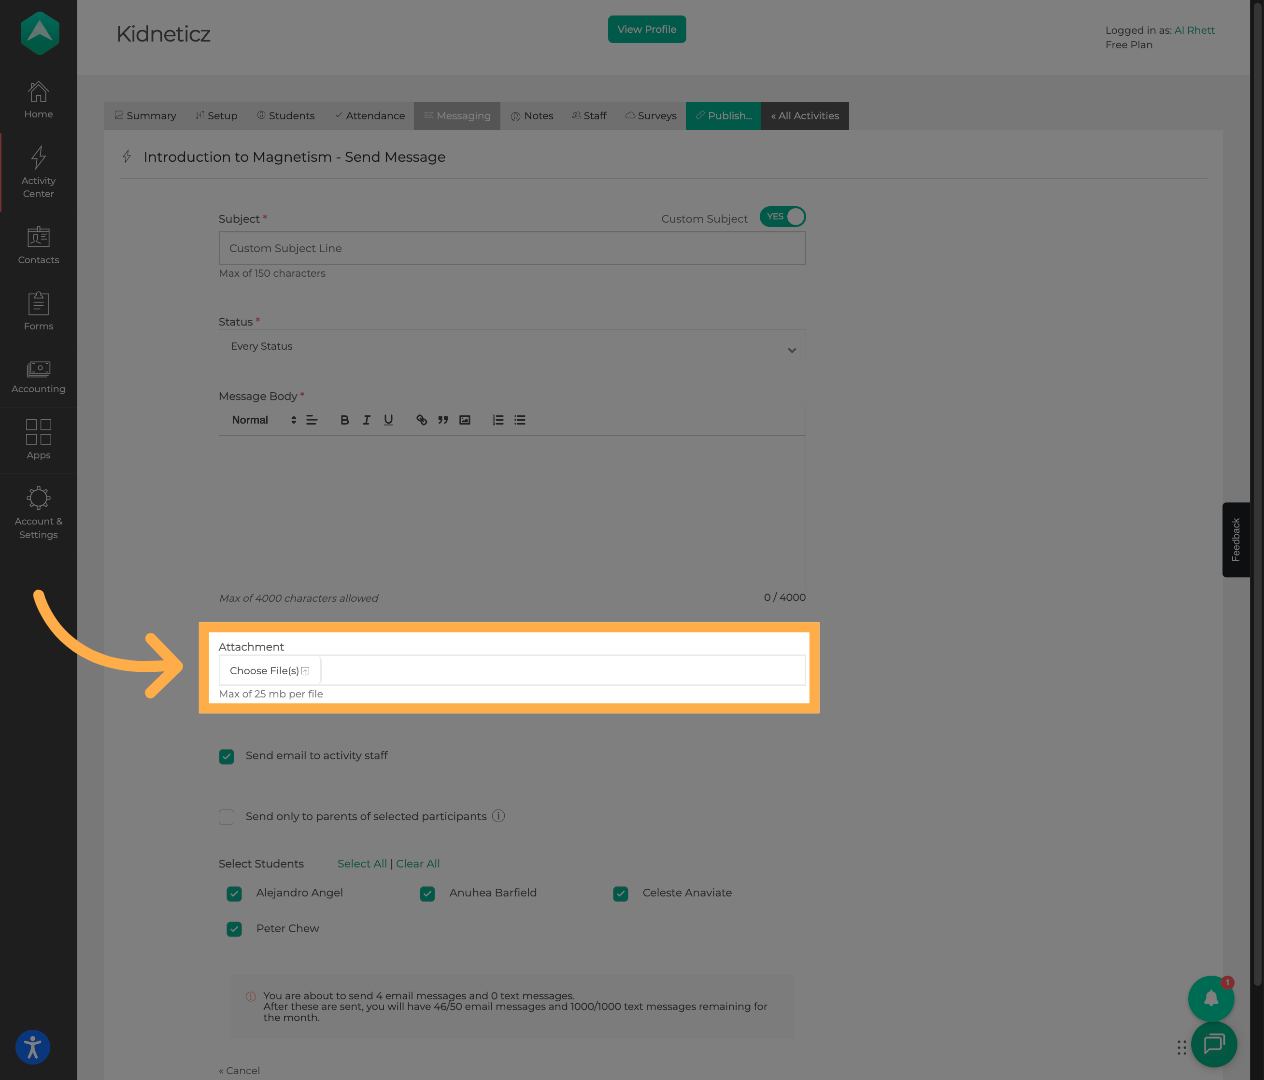Open the Publish tab dropdown

(723, 116)
